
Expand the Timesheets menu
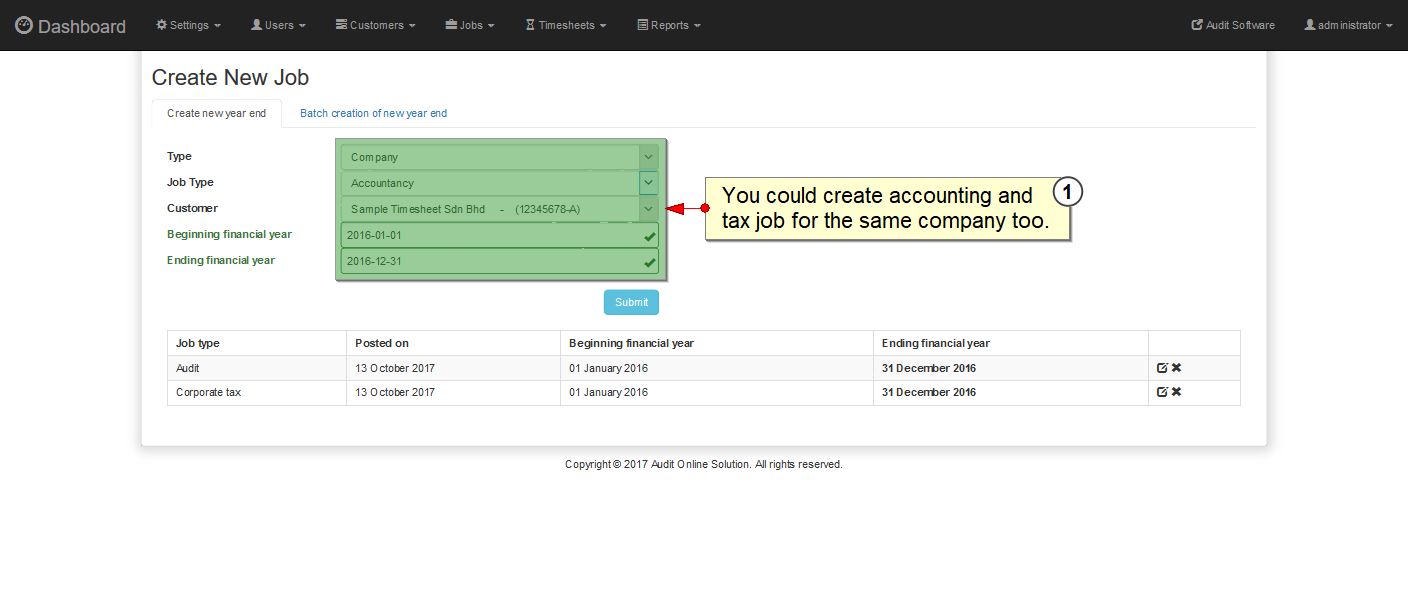[566, 25]
